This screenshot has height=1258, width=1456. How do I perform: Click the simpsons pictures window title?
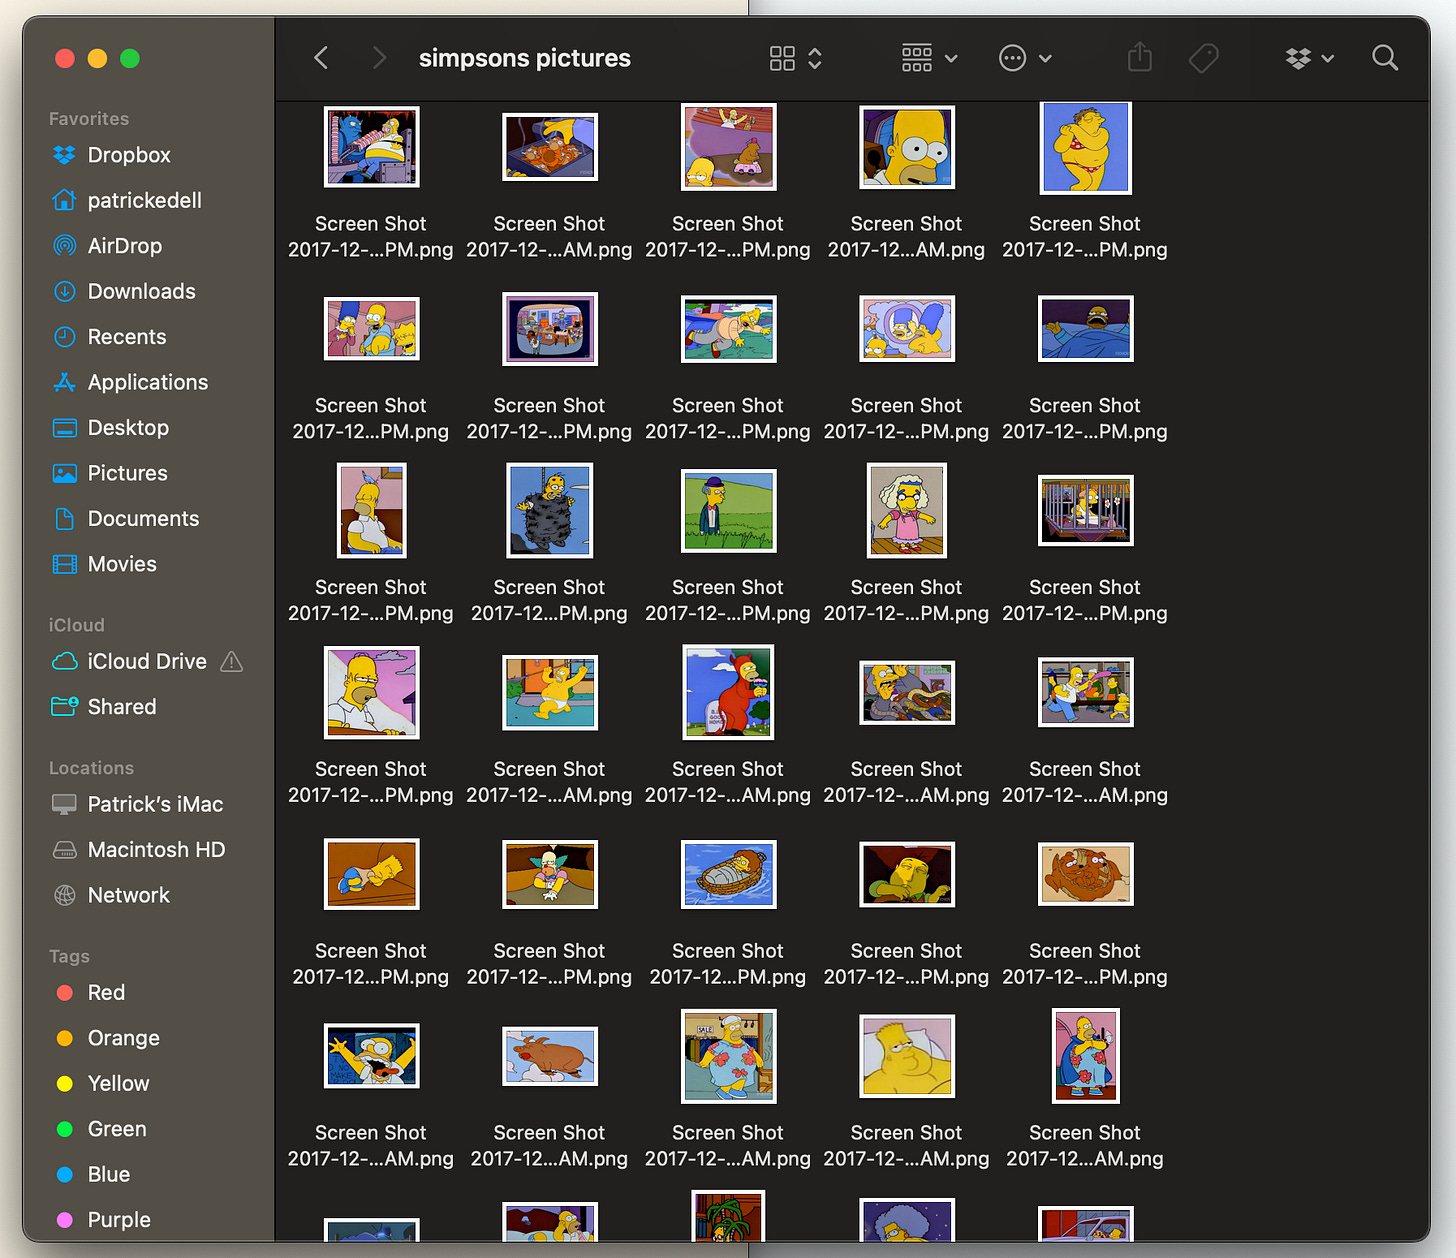pos(525,58)
